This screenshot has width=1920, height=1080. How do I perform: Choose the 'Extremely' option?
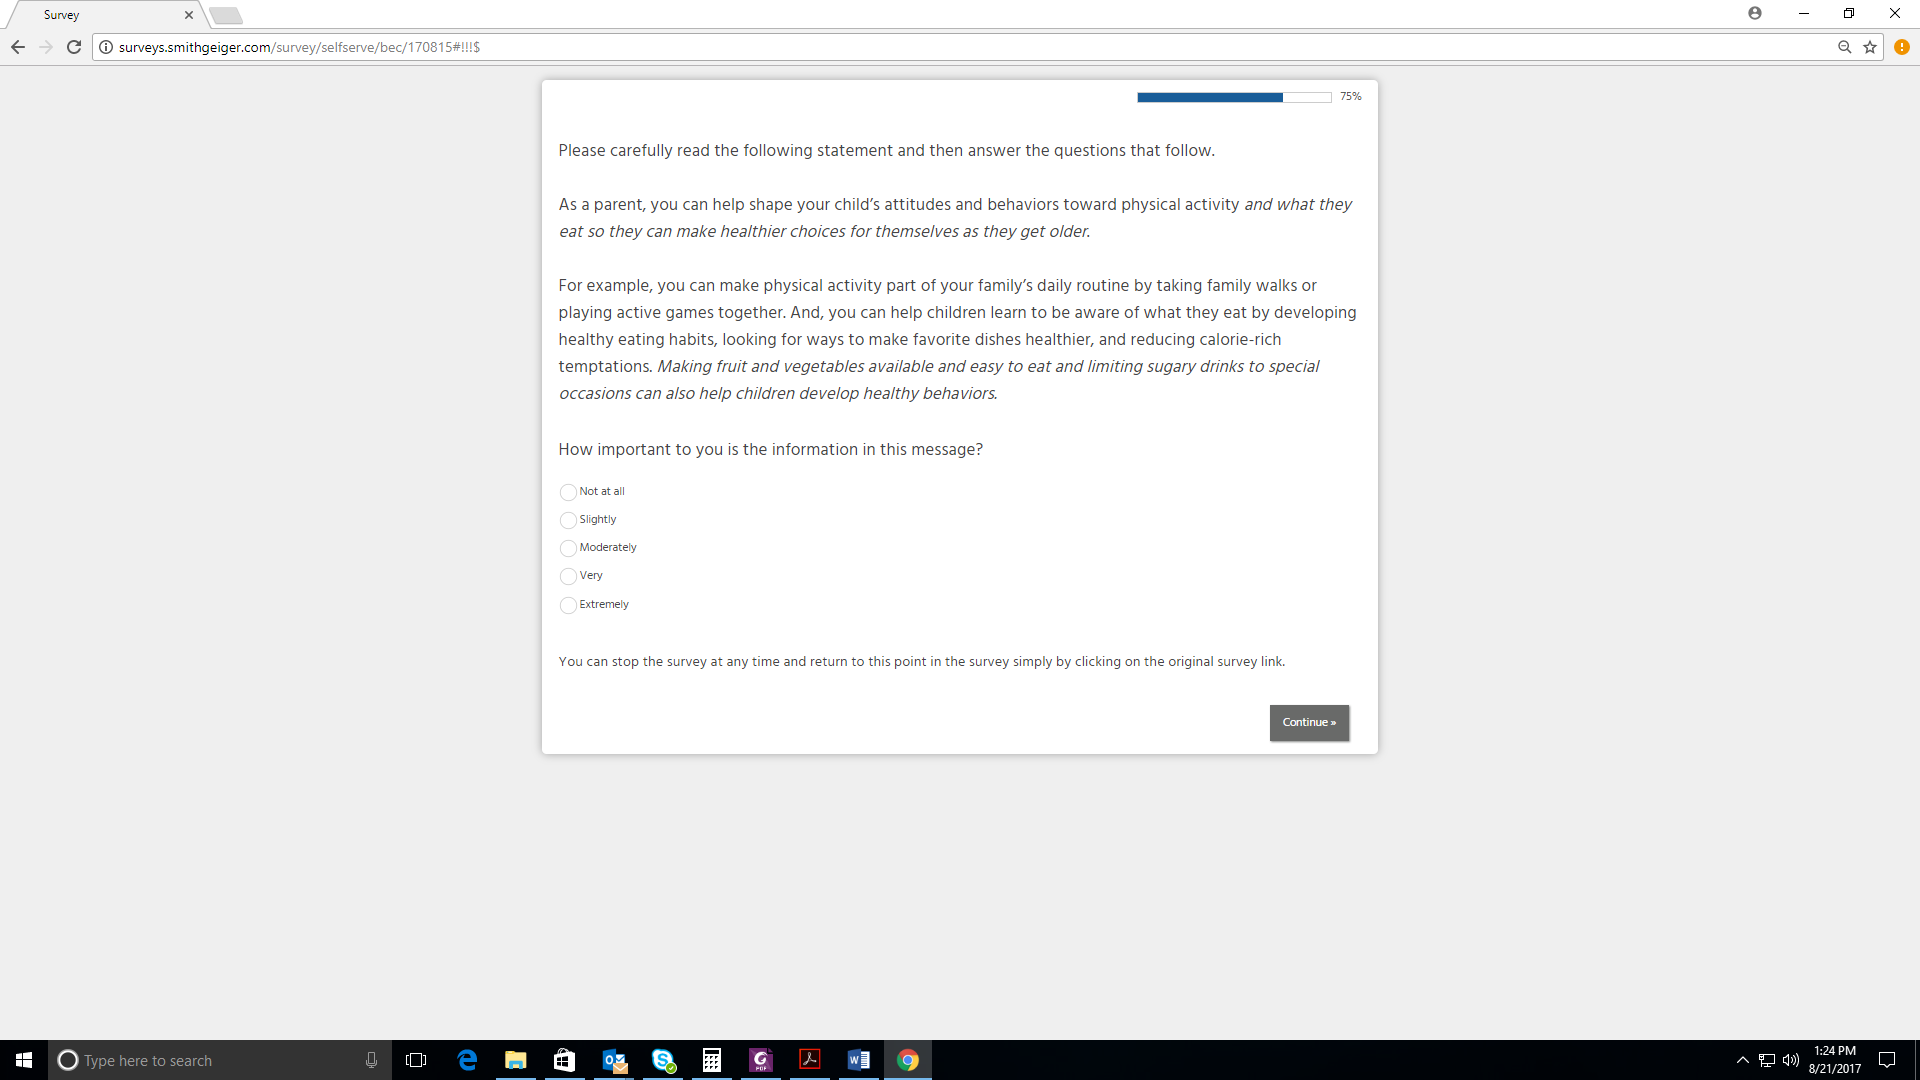(x=568, y=605)
